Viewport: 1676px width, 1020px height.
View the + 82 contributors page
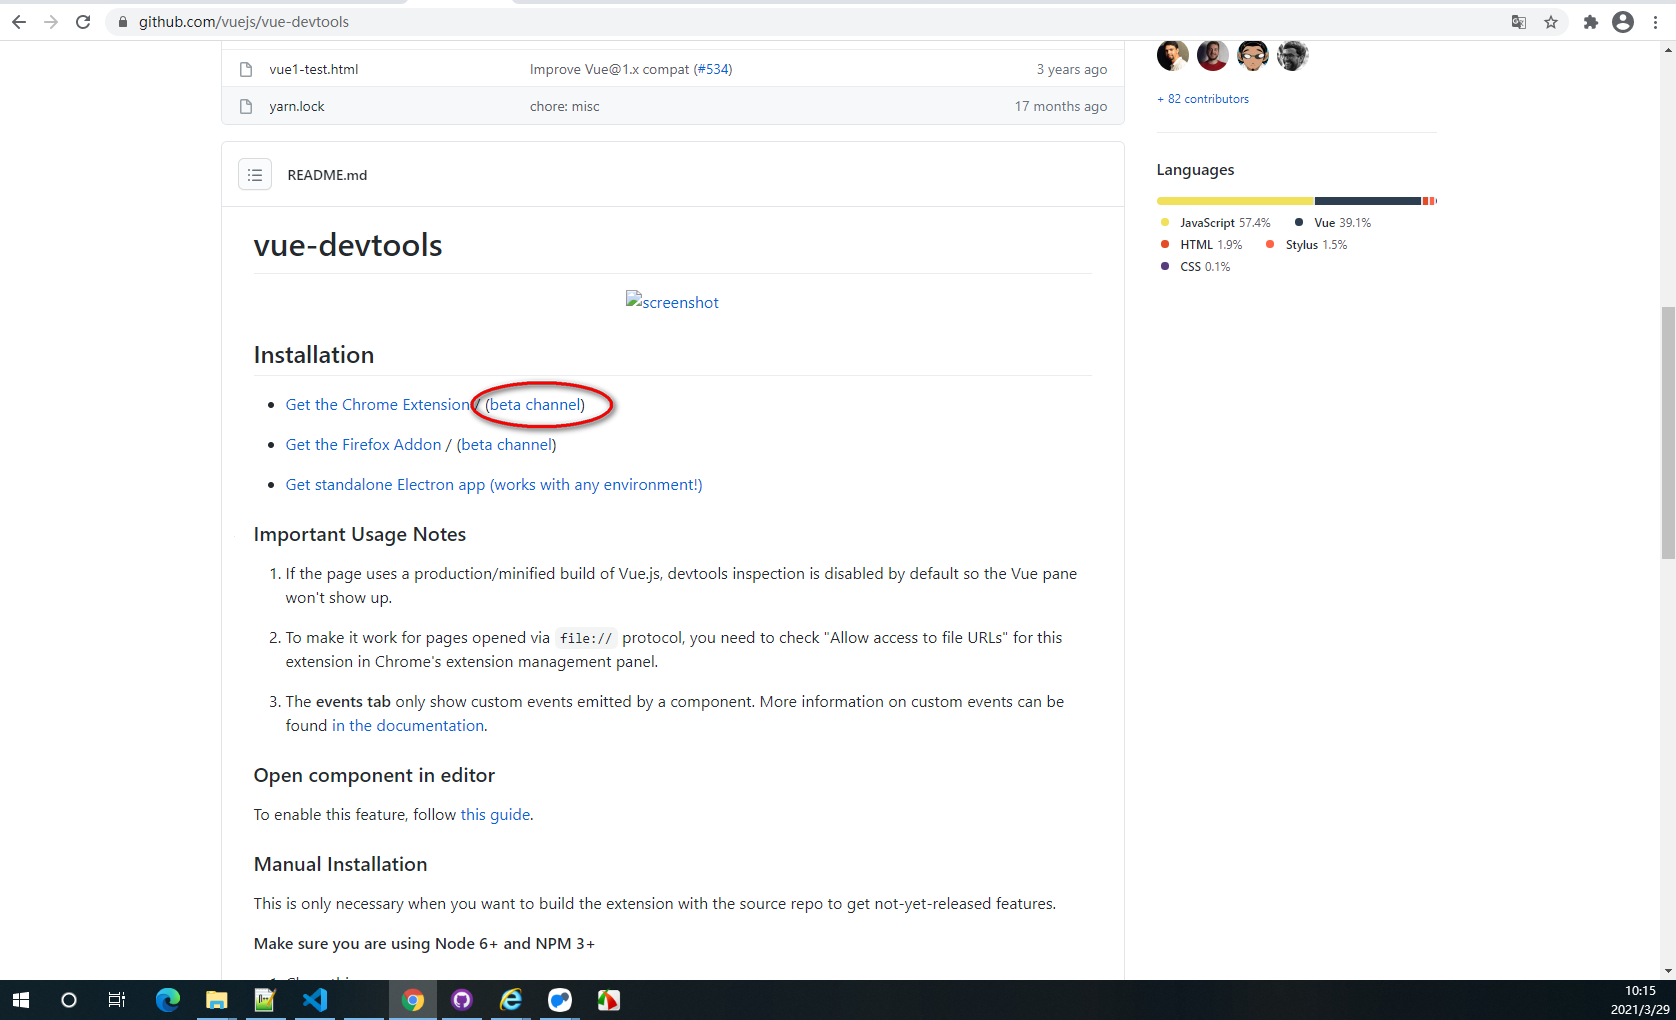(1202, 98)
